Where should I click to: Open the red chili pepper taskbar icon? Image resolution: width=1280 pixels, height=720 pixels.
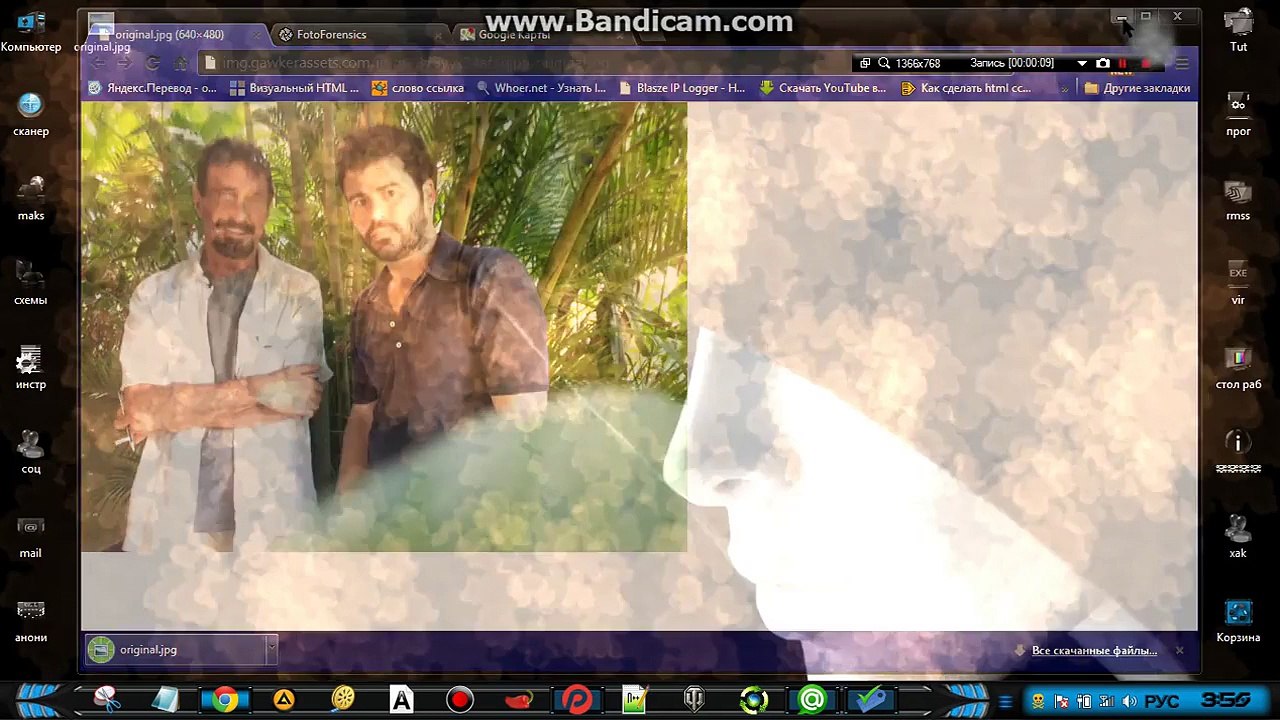point(519,699)
